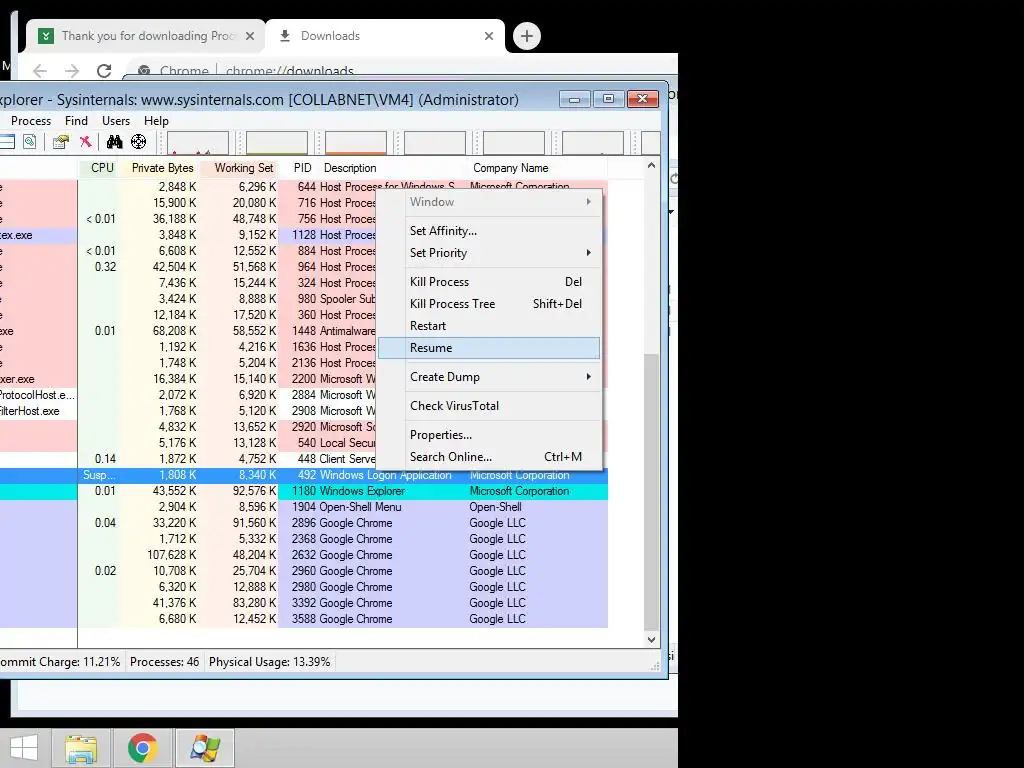Viewport: 1024px width, 768px height.
Task: Open the Process menu
Action: click(x=31, y=121)
